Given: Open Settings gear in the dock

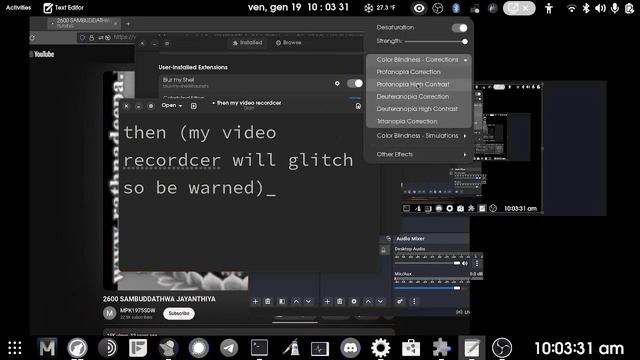Looking at the screenshot, I should (380, 348).
